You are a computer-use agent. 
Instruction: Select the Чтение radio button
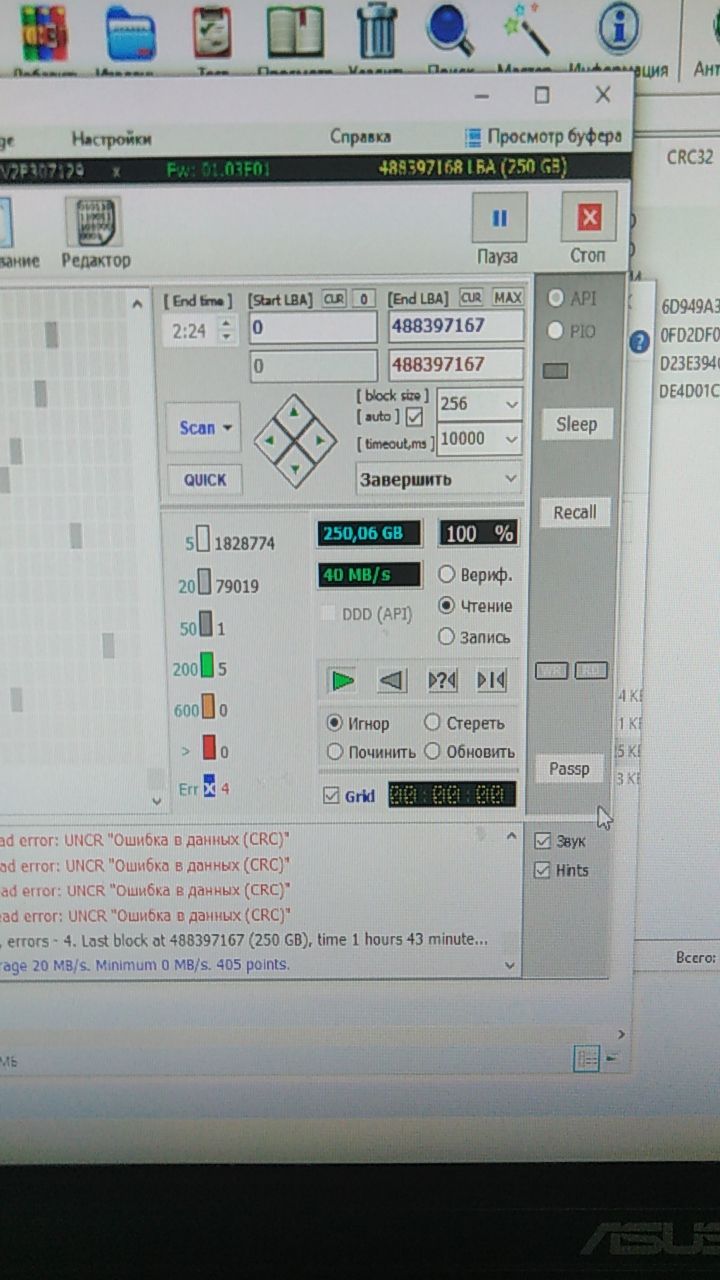click(446, 606)
